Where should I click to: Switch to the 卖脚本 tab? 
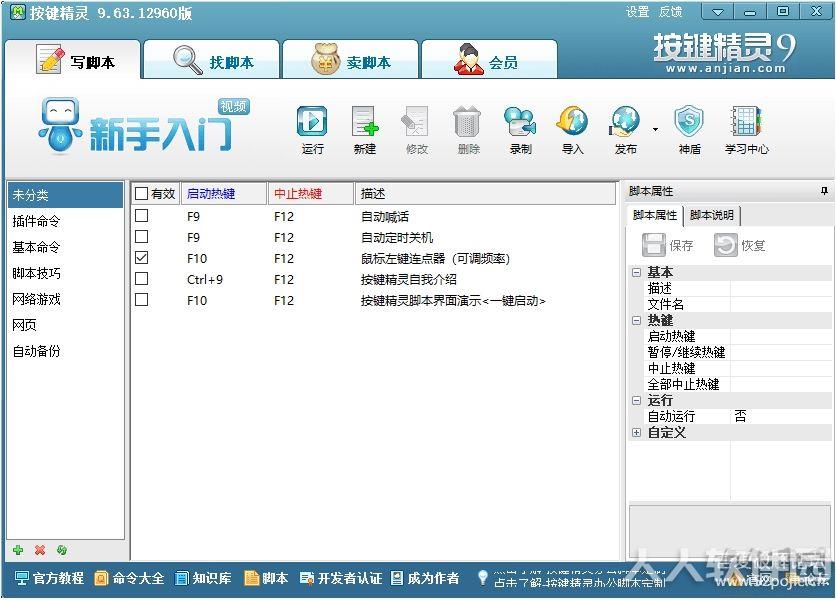tap(350, 60)
